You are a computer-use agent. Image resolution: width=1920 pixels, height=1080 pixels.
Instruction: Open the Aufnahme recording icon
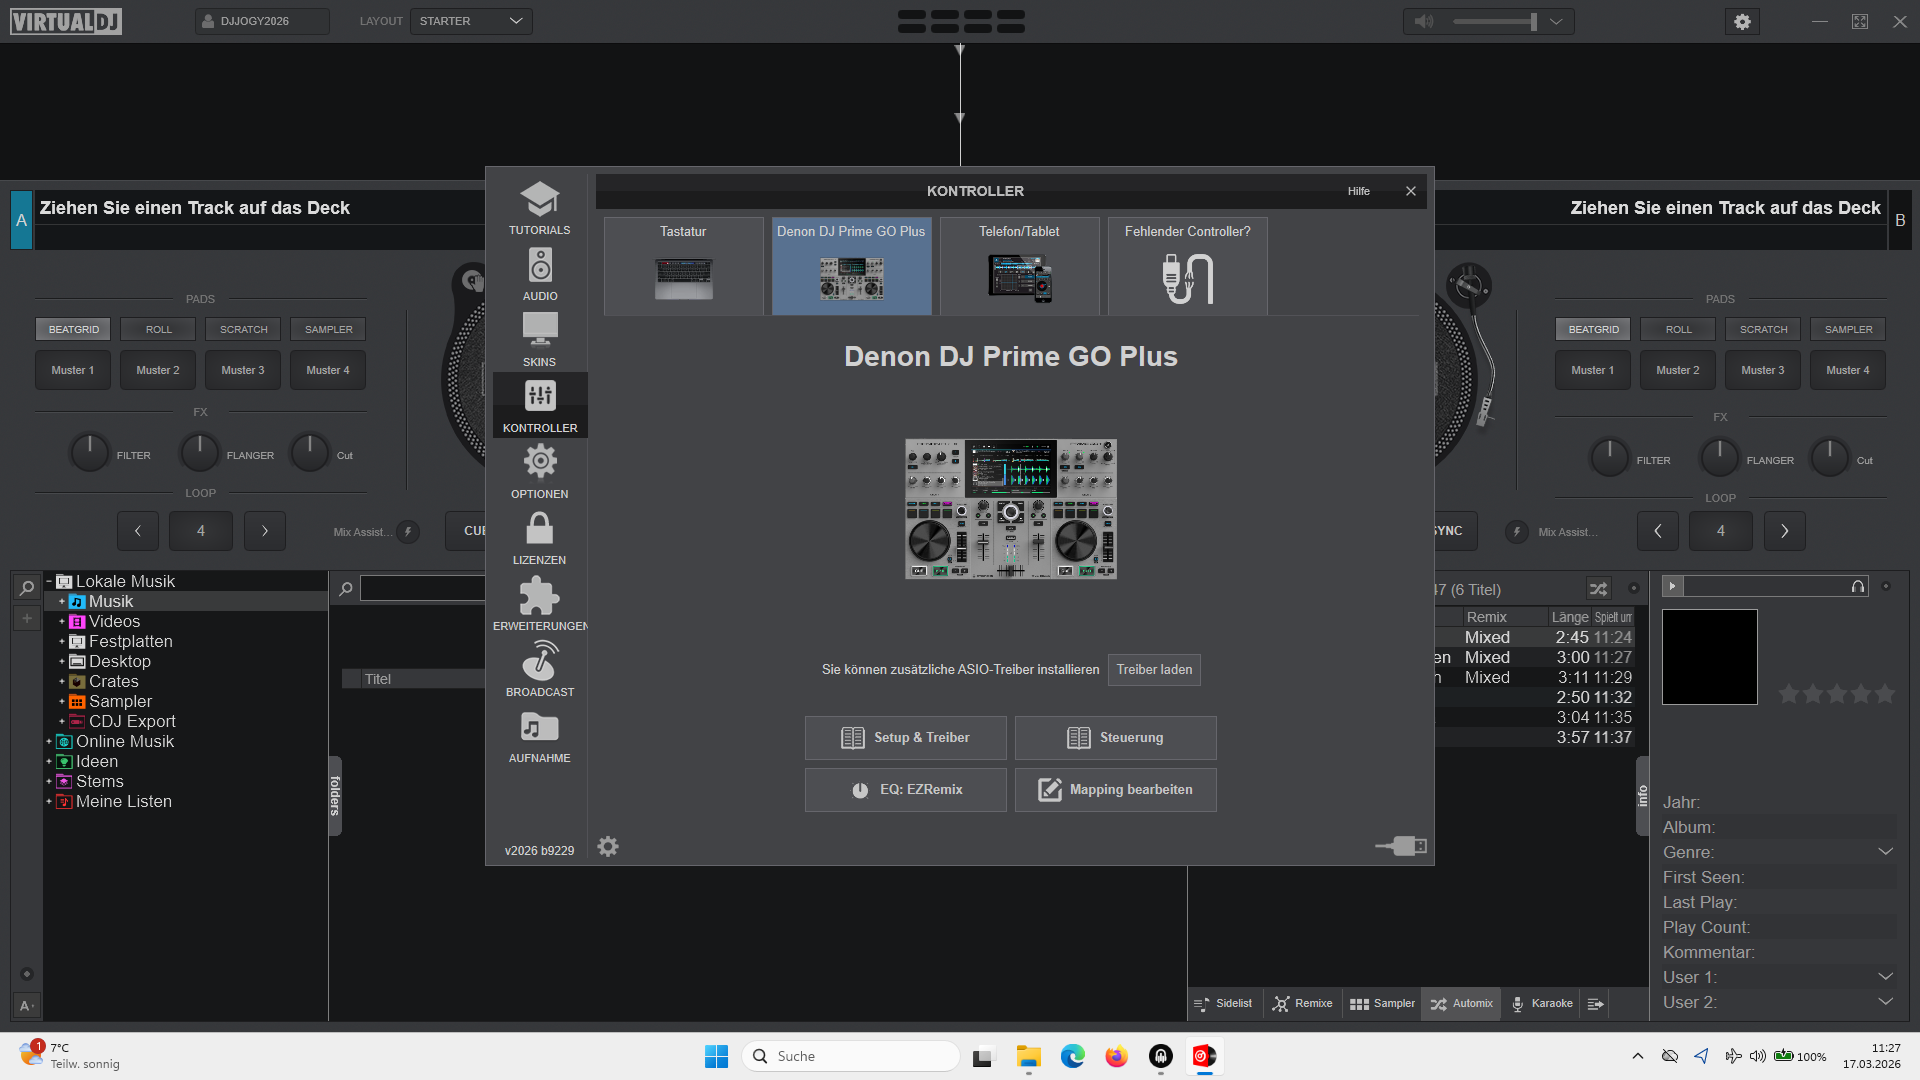pyautogui.click(x=539, y=728)
